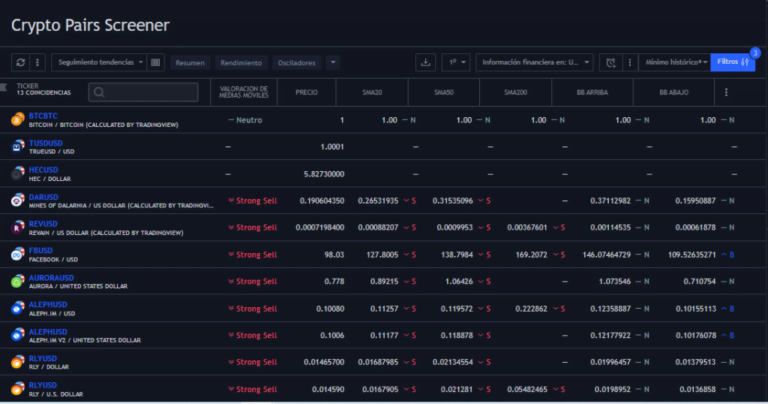Switch to the Resumen tab

click(x=190, y=63)
